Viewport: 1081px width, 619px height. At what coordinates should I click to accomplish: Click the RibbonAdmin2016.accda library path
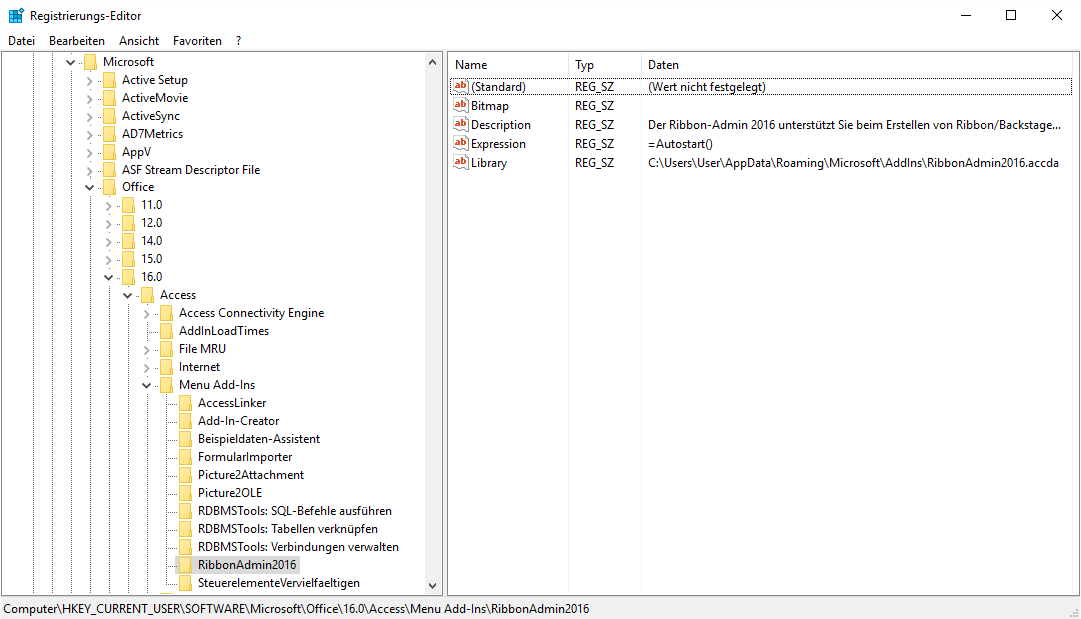pos(853,163)
